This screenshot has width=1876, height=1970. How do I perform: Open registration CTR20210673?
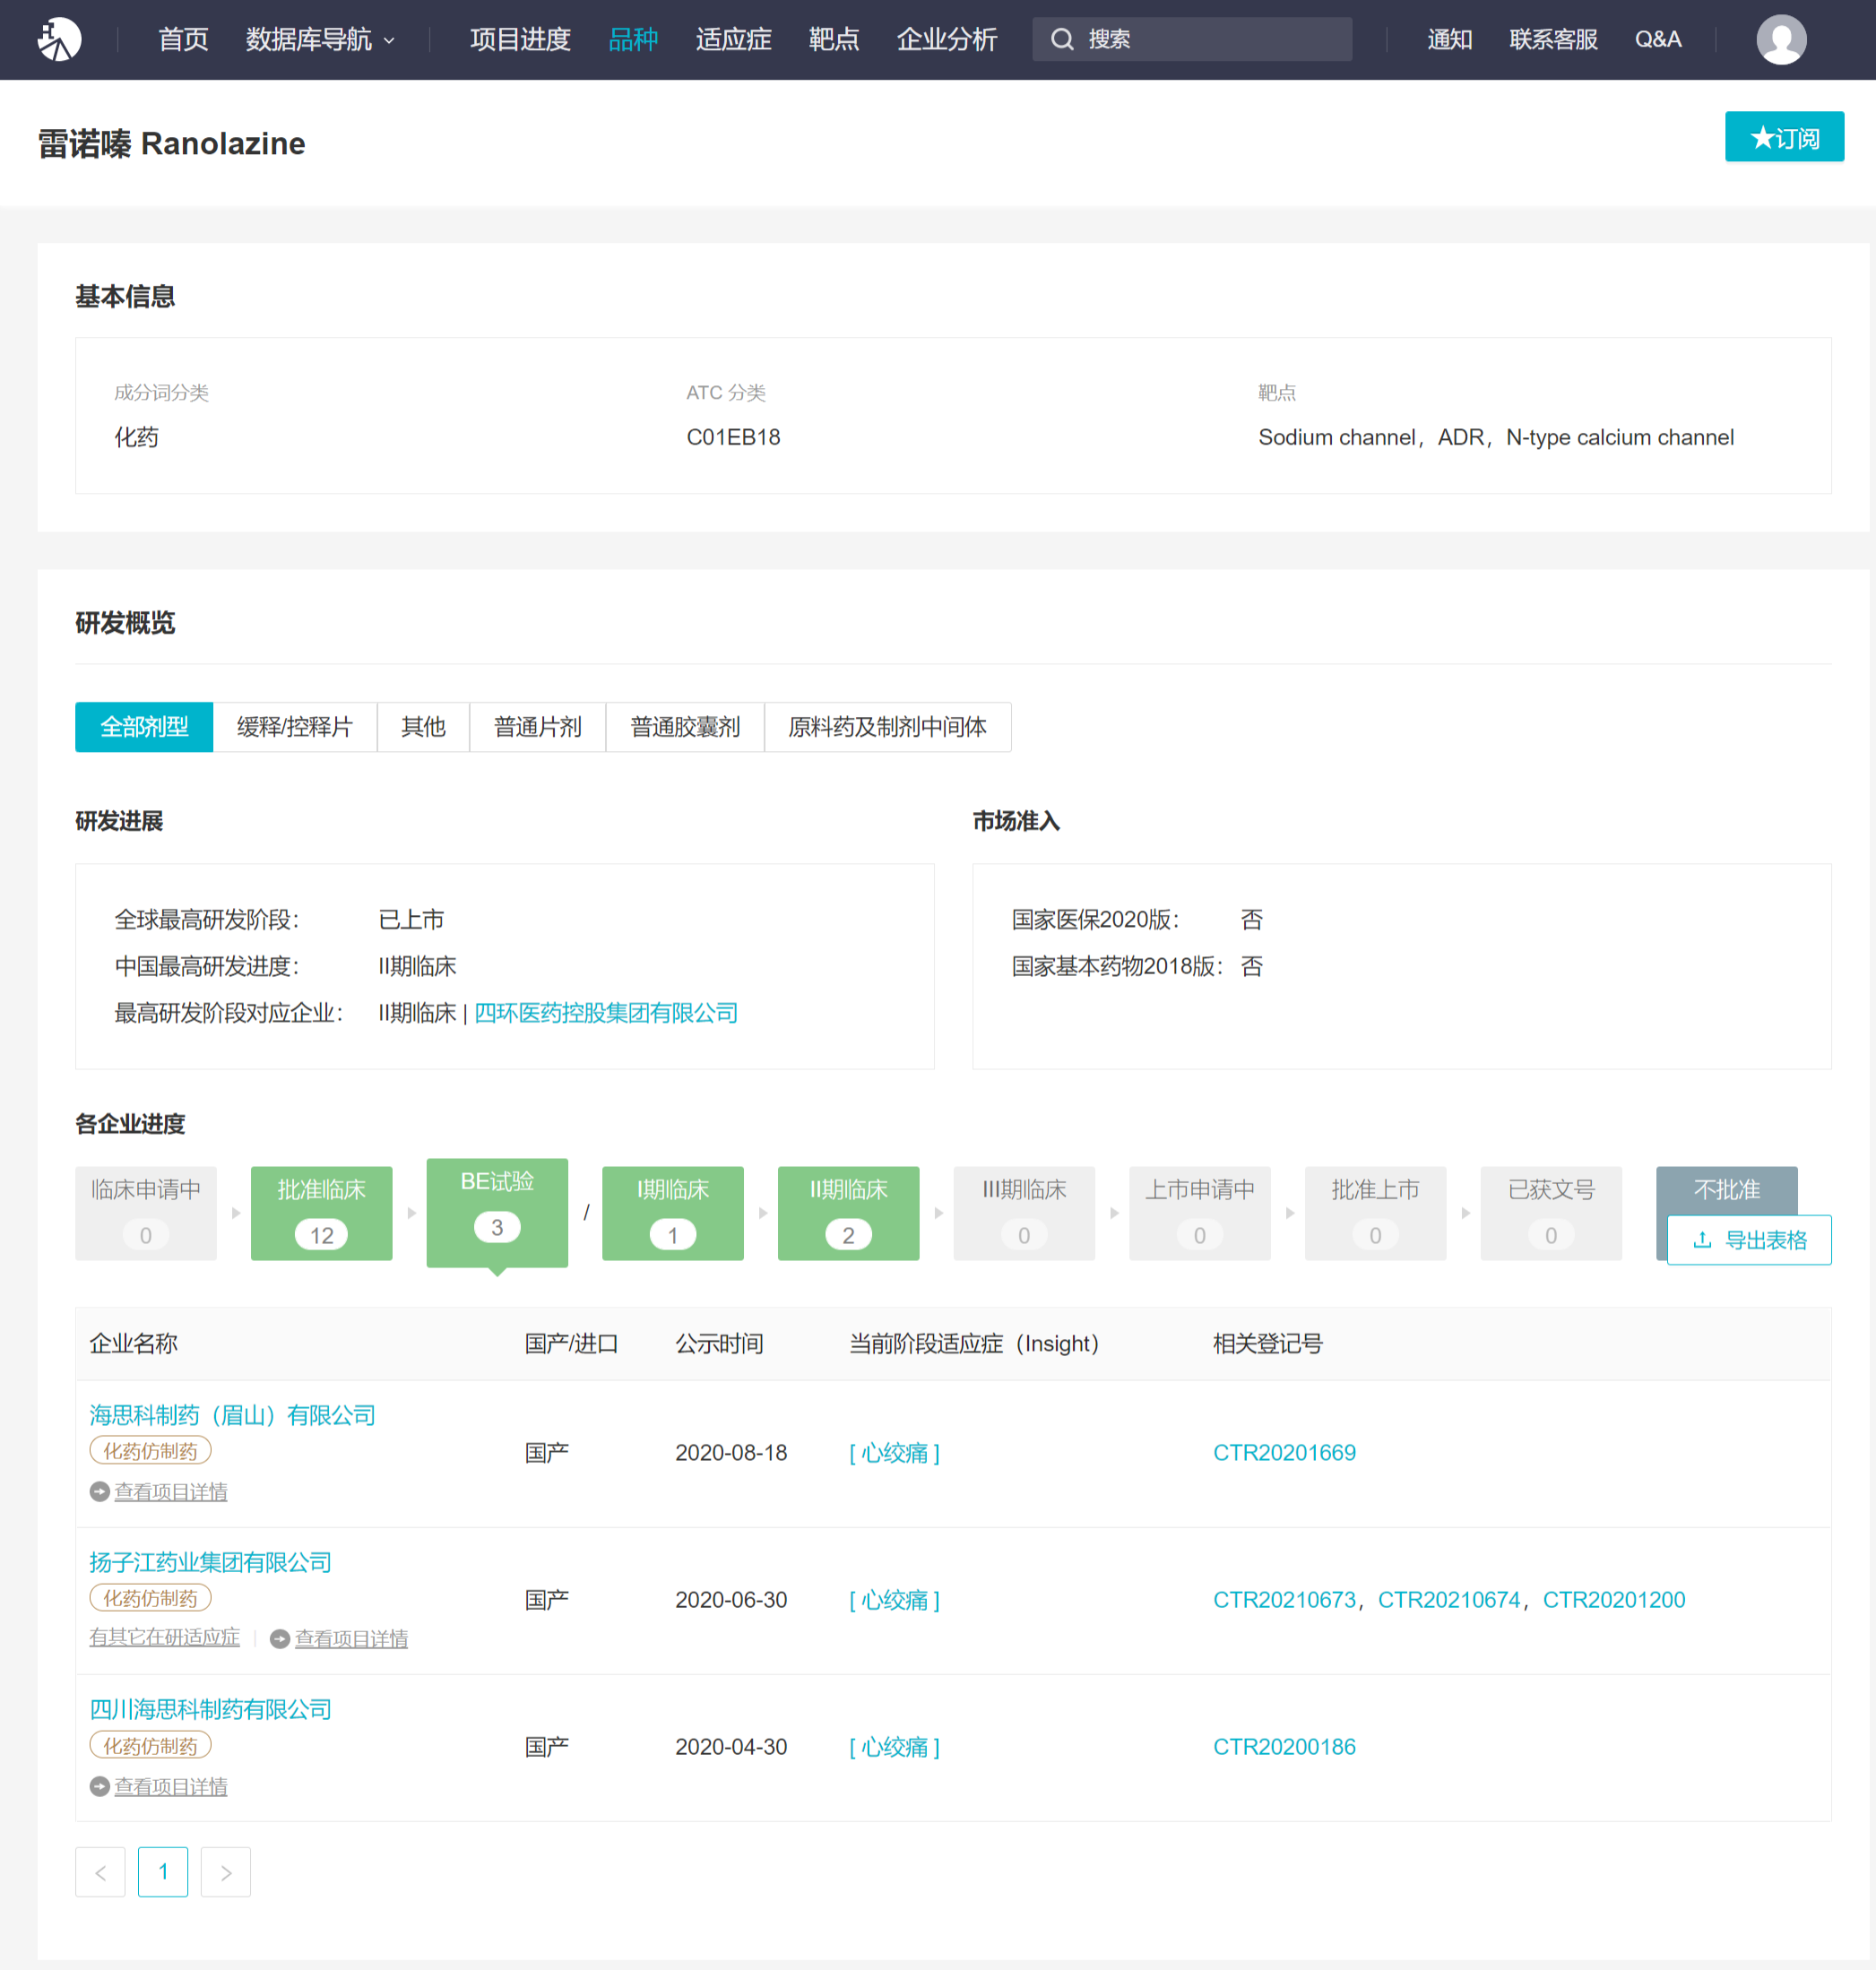click(1284, 1599)
